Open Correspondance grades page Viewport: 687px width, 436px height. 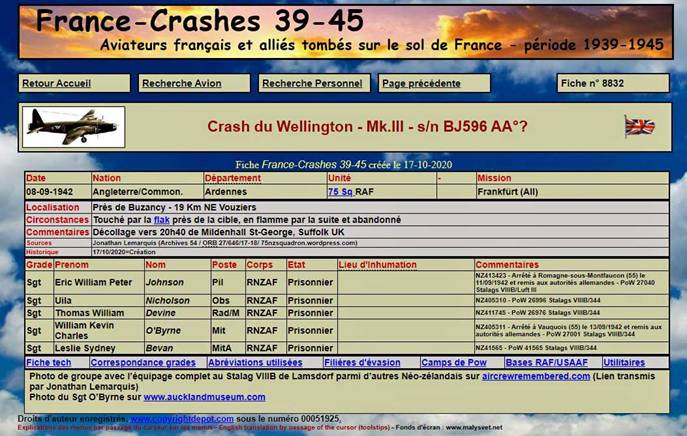coord(144,362)
